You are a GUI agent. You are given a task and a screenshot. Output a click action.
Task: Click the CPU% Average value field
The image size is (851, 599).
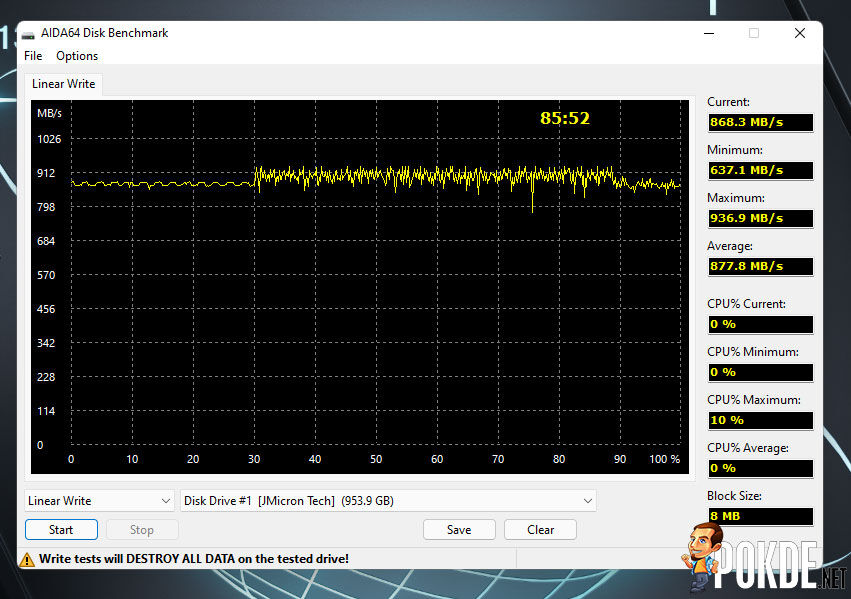pos(760,468)
